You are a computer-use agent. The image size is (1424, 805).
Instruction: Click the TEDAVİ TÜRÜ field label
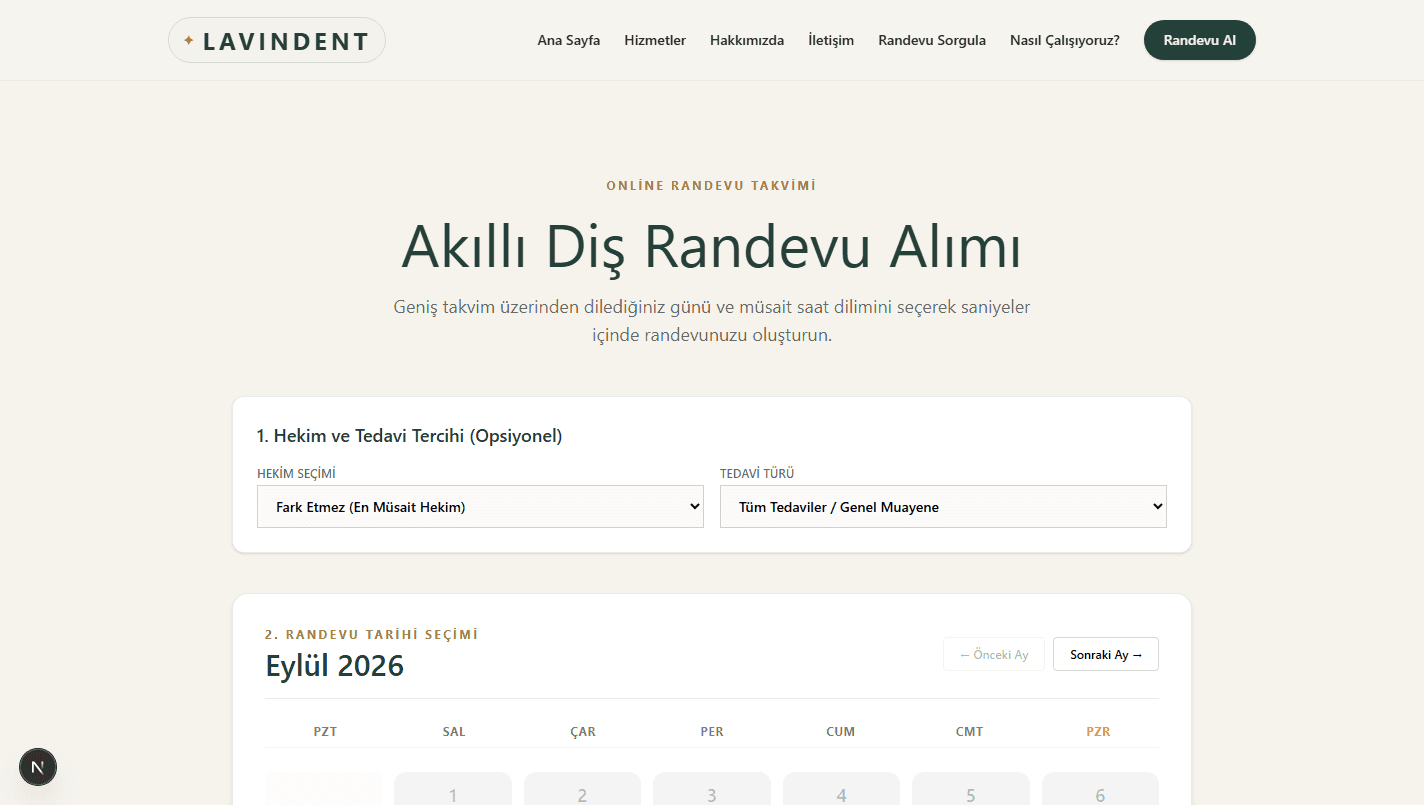757,474
